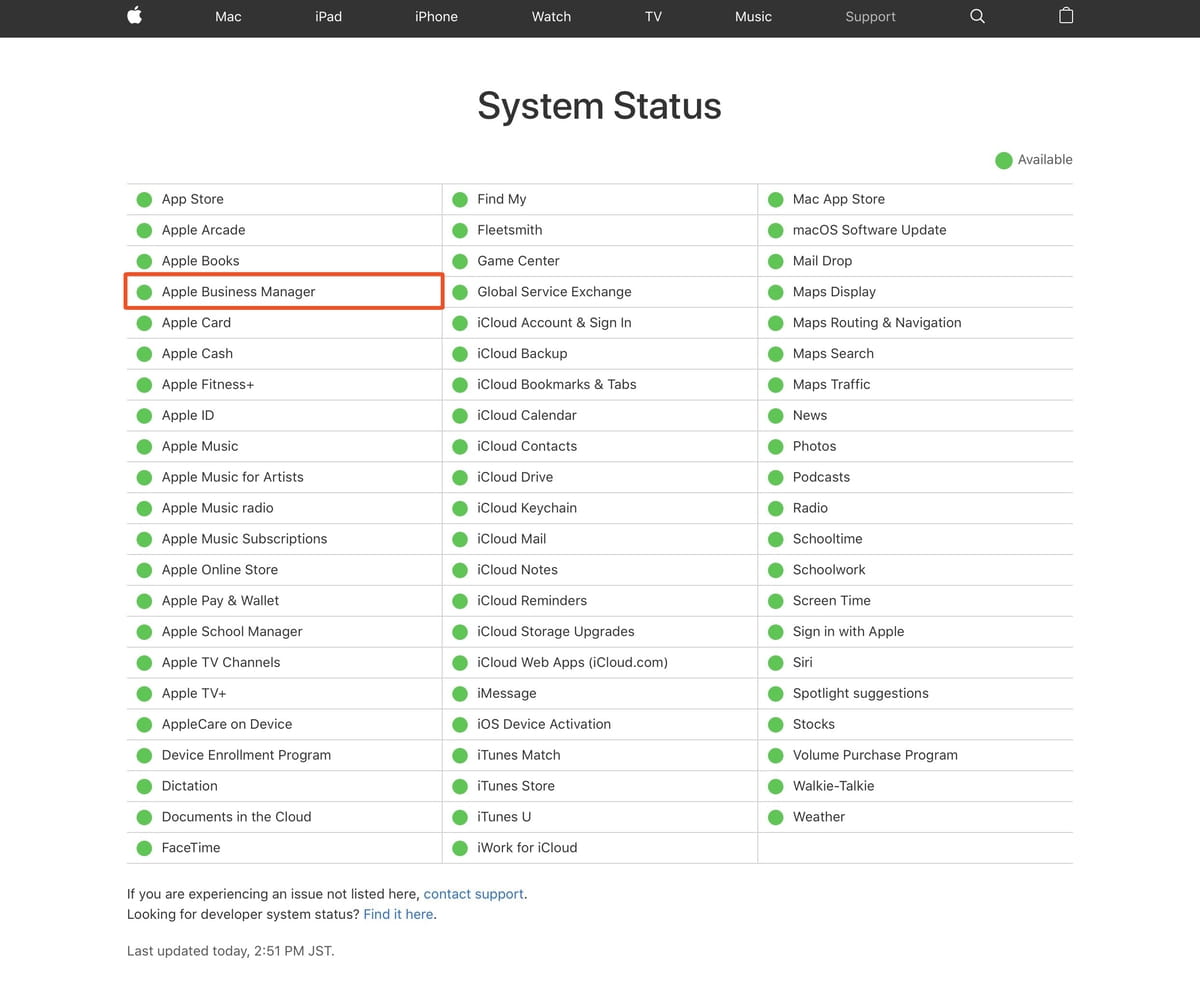Click iCloud Bookmarks & Tabs entry
The width and height of the screenshot is (1200, 984).
click(x=556, y=385)
